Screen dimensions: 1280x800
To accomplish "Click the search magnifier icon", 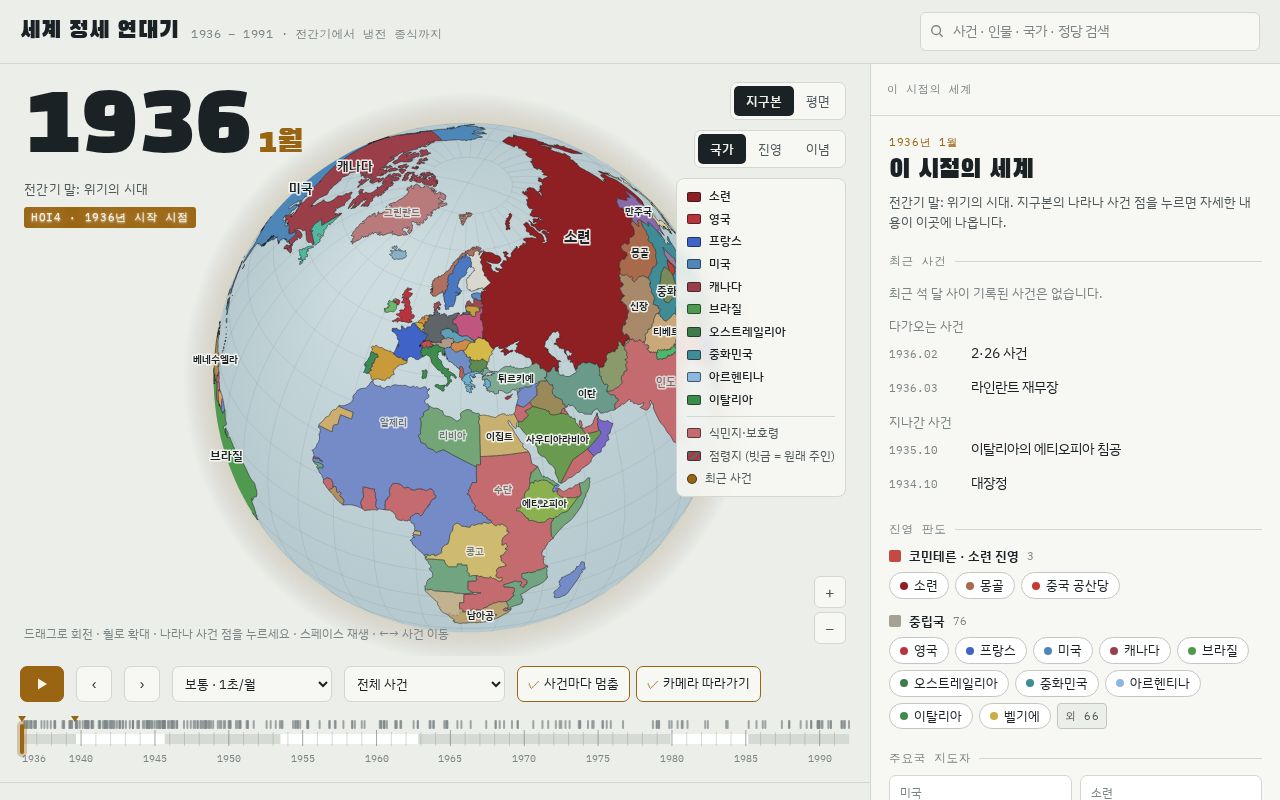I will (x=937, y=31).
